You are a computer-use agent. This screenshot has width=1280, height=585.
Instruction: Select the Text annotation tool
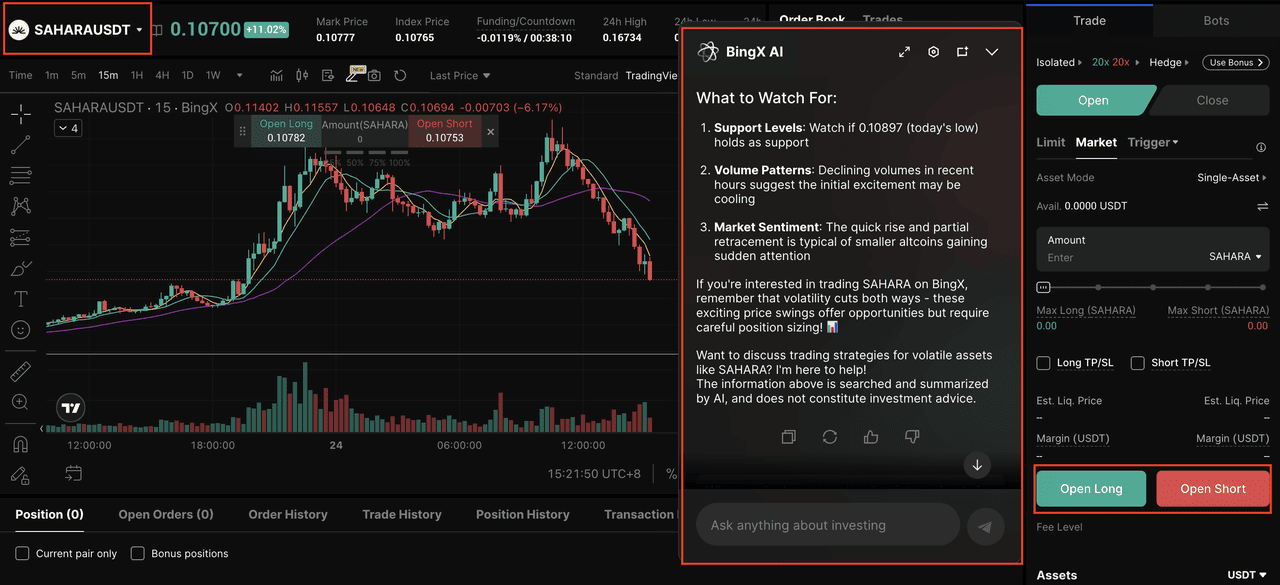pyautogui.click(x=20, y=299)
